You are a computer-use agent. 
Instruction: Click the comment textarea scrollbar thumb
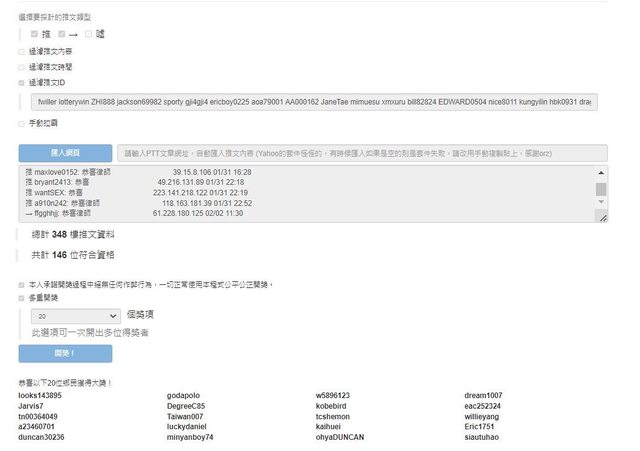(x=601, y=188)
